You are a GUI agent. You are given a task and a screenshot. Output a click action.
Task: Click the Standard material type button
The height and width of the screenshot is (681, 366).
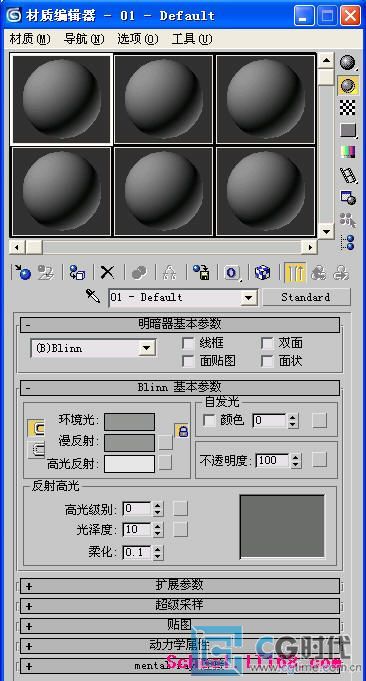(x=306, y=298)
